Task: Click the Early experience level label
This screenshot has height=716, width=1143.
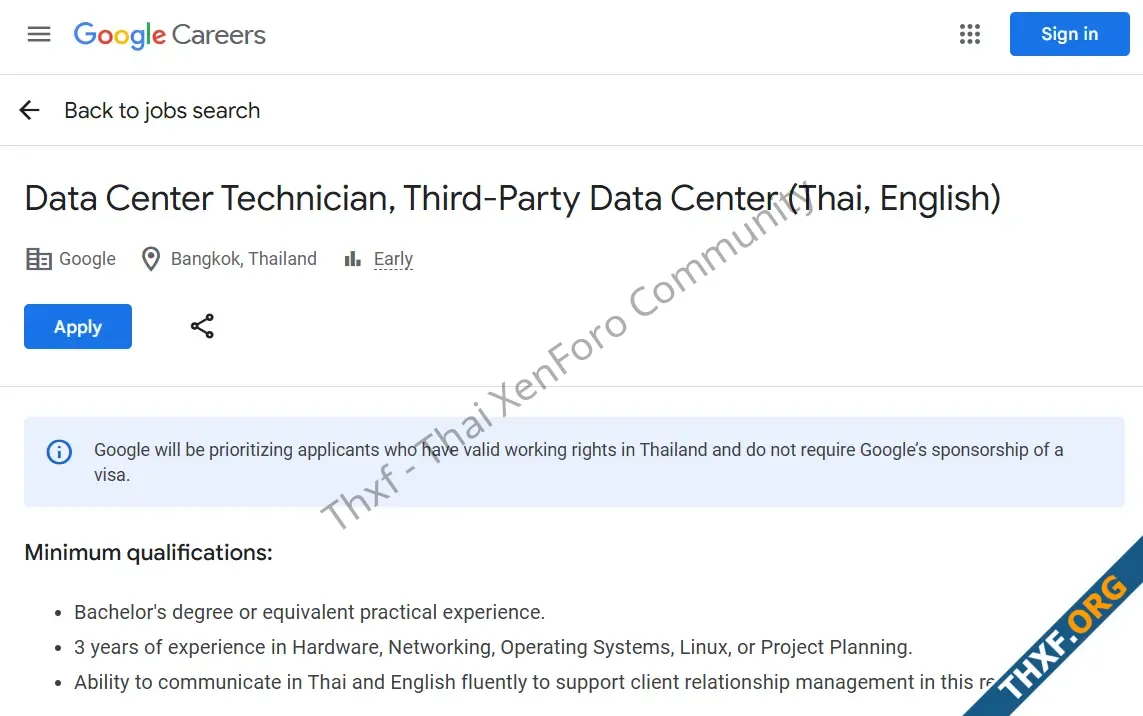Action: (393, 259)
